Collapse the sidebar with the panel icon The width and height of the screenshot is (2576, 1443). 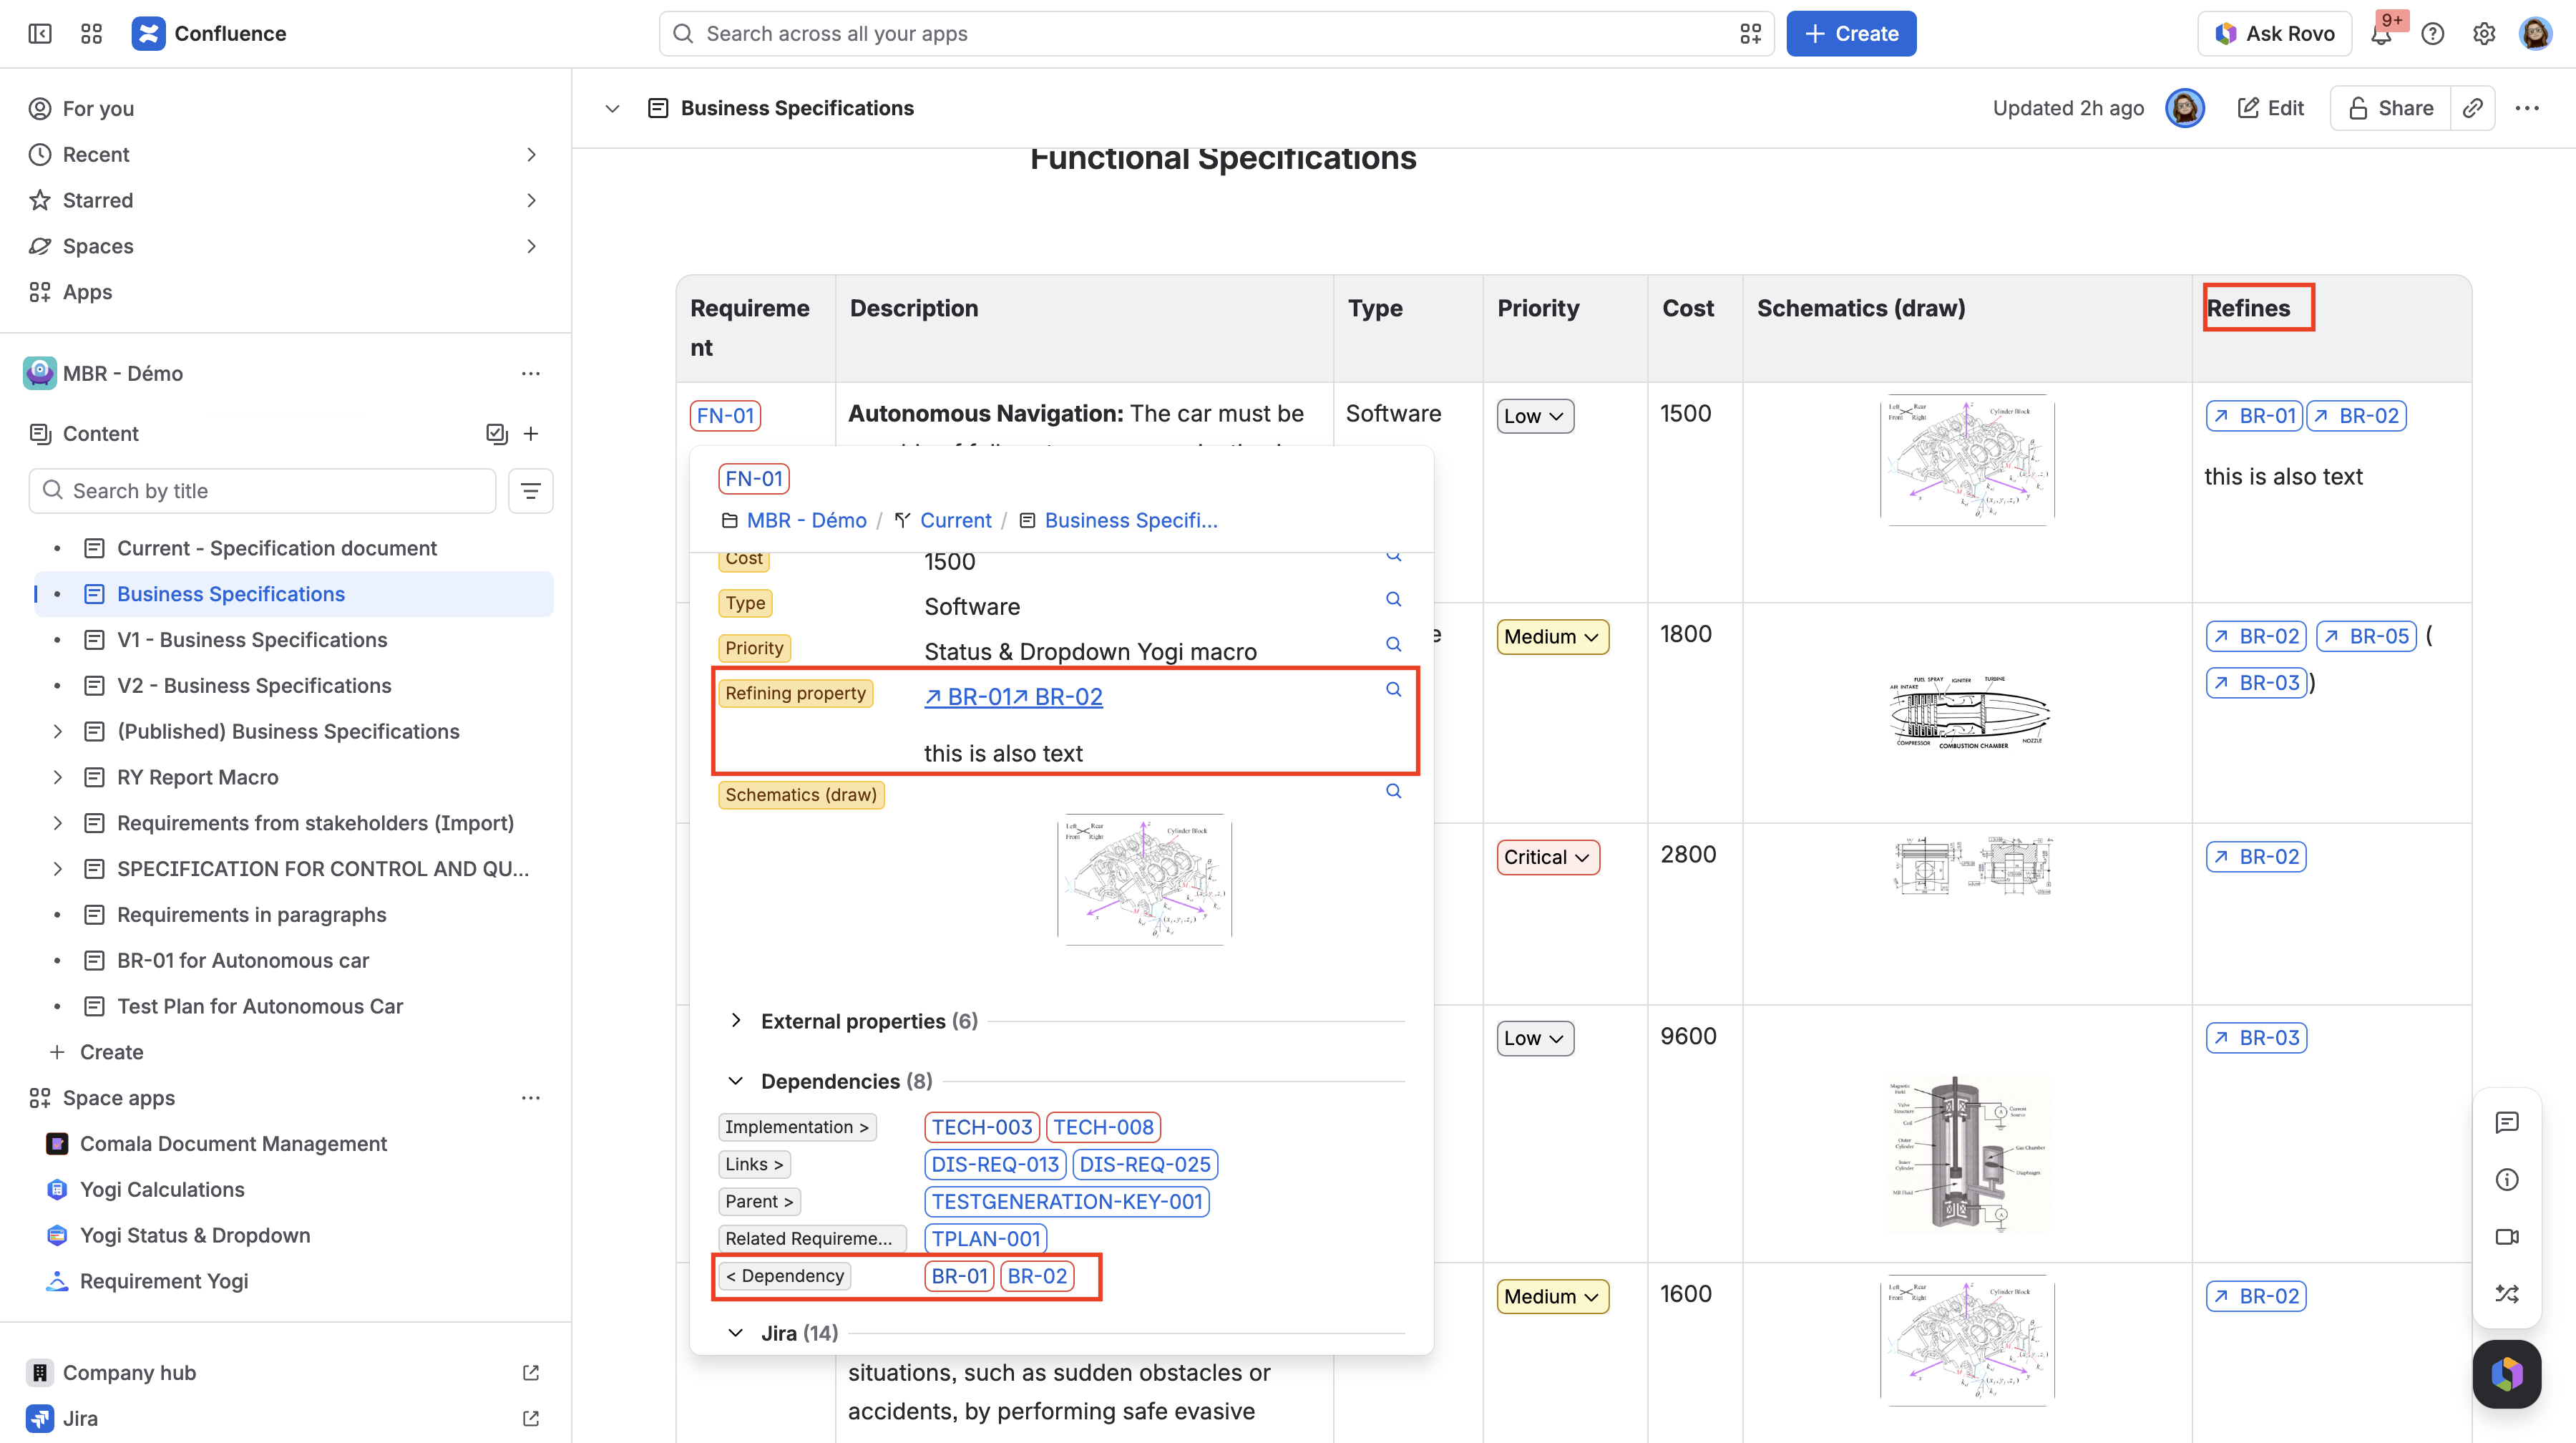40,34
